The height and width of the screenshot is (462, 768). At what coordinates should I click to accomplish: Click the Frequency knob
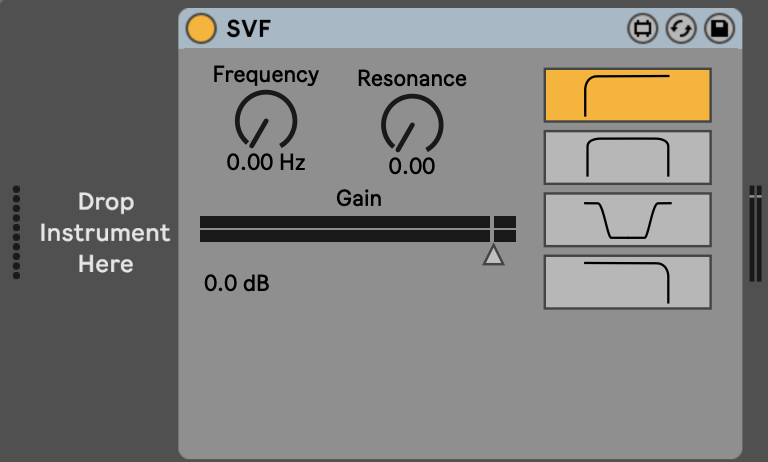coord(265,121)
